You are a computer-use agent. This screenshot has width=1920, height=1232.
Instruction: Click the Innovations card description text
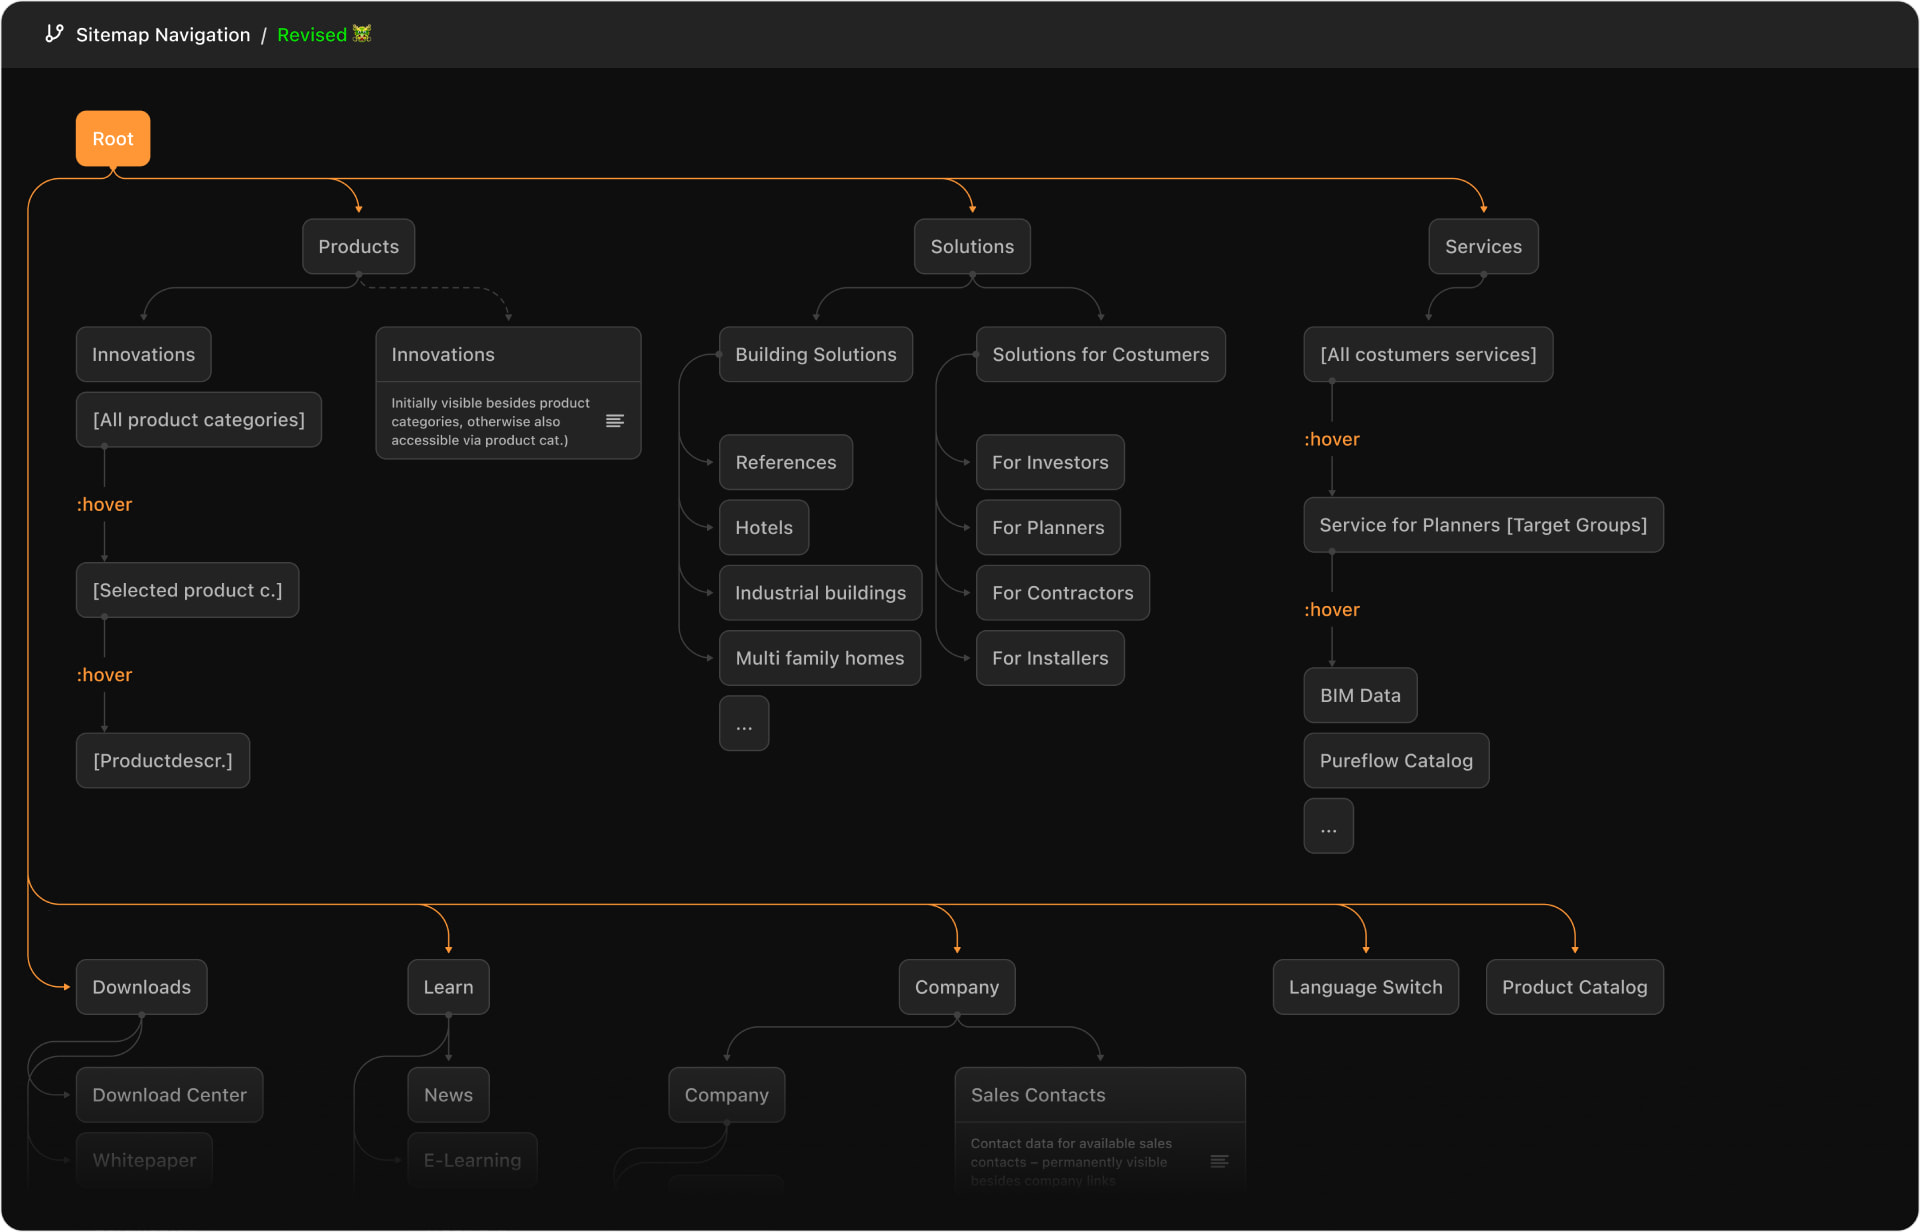(491, 421)
